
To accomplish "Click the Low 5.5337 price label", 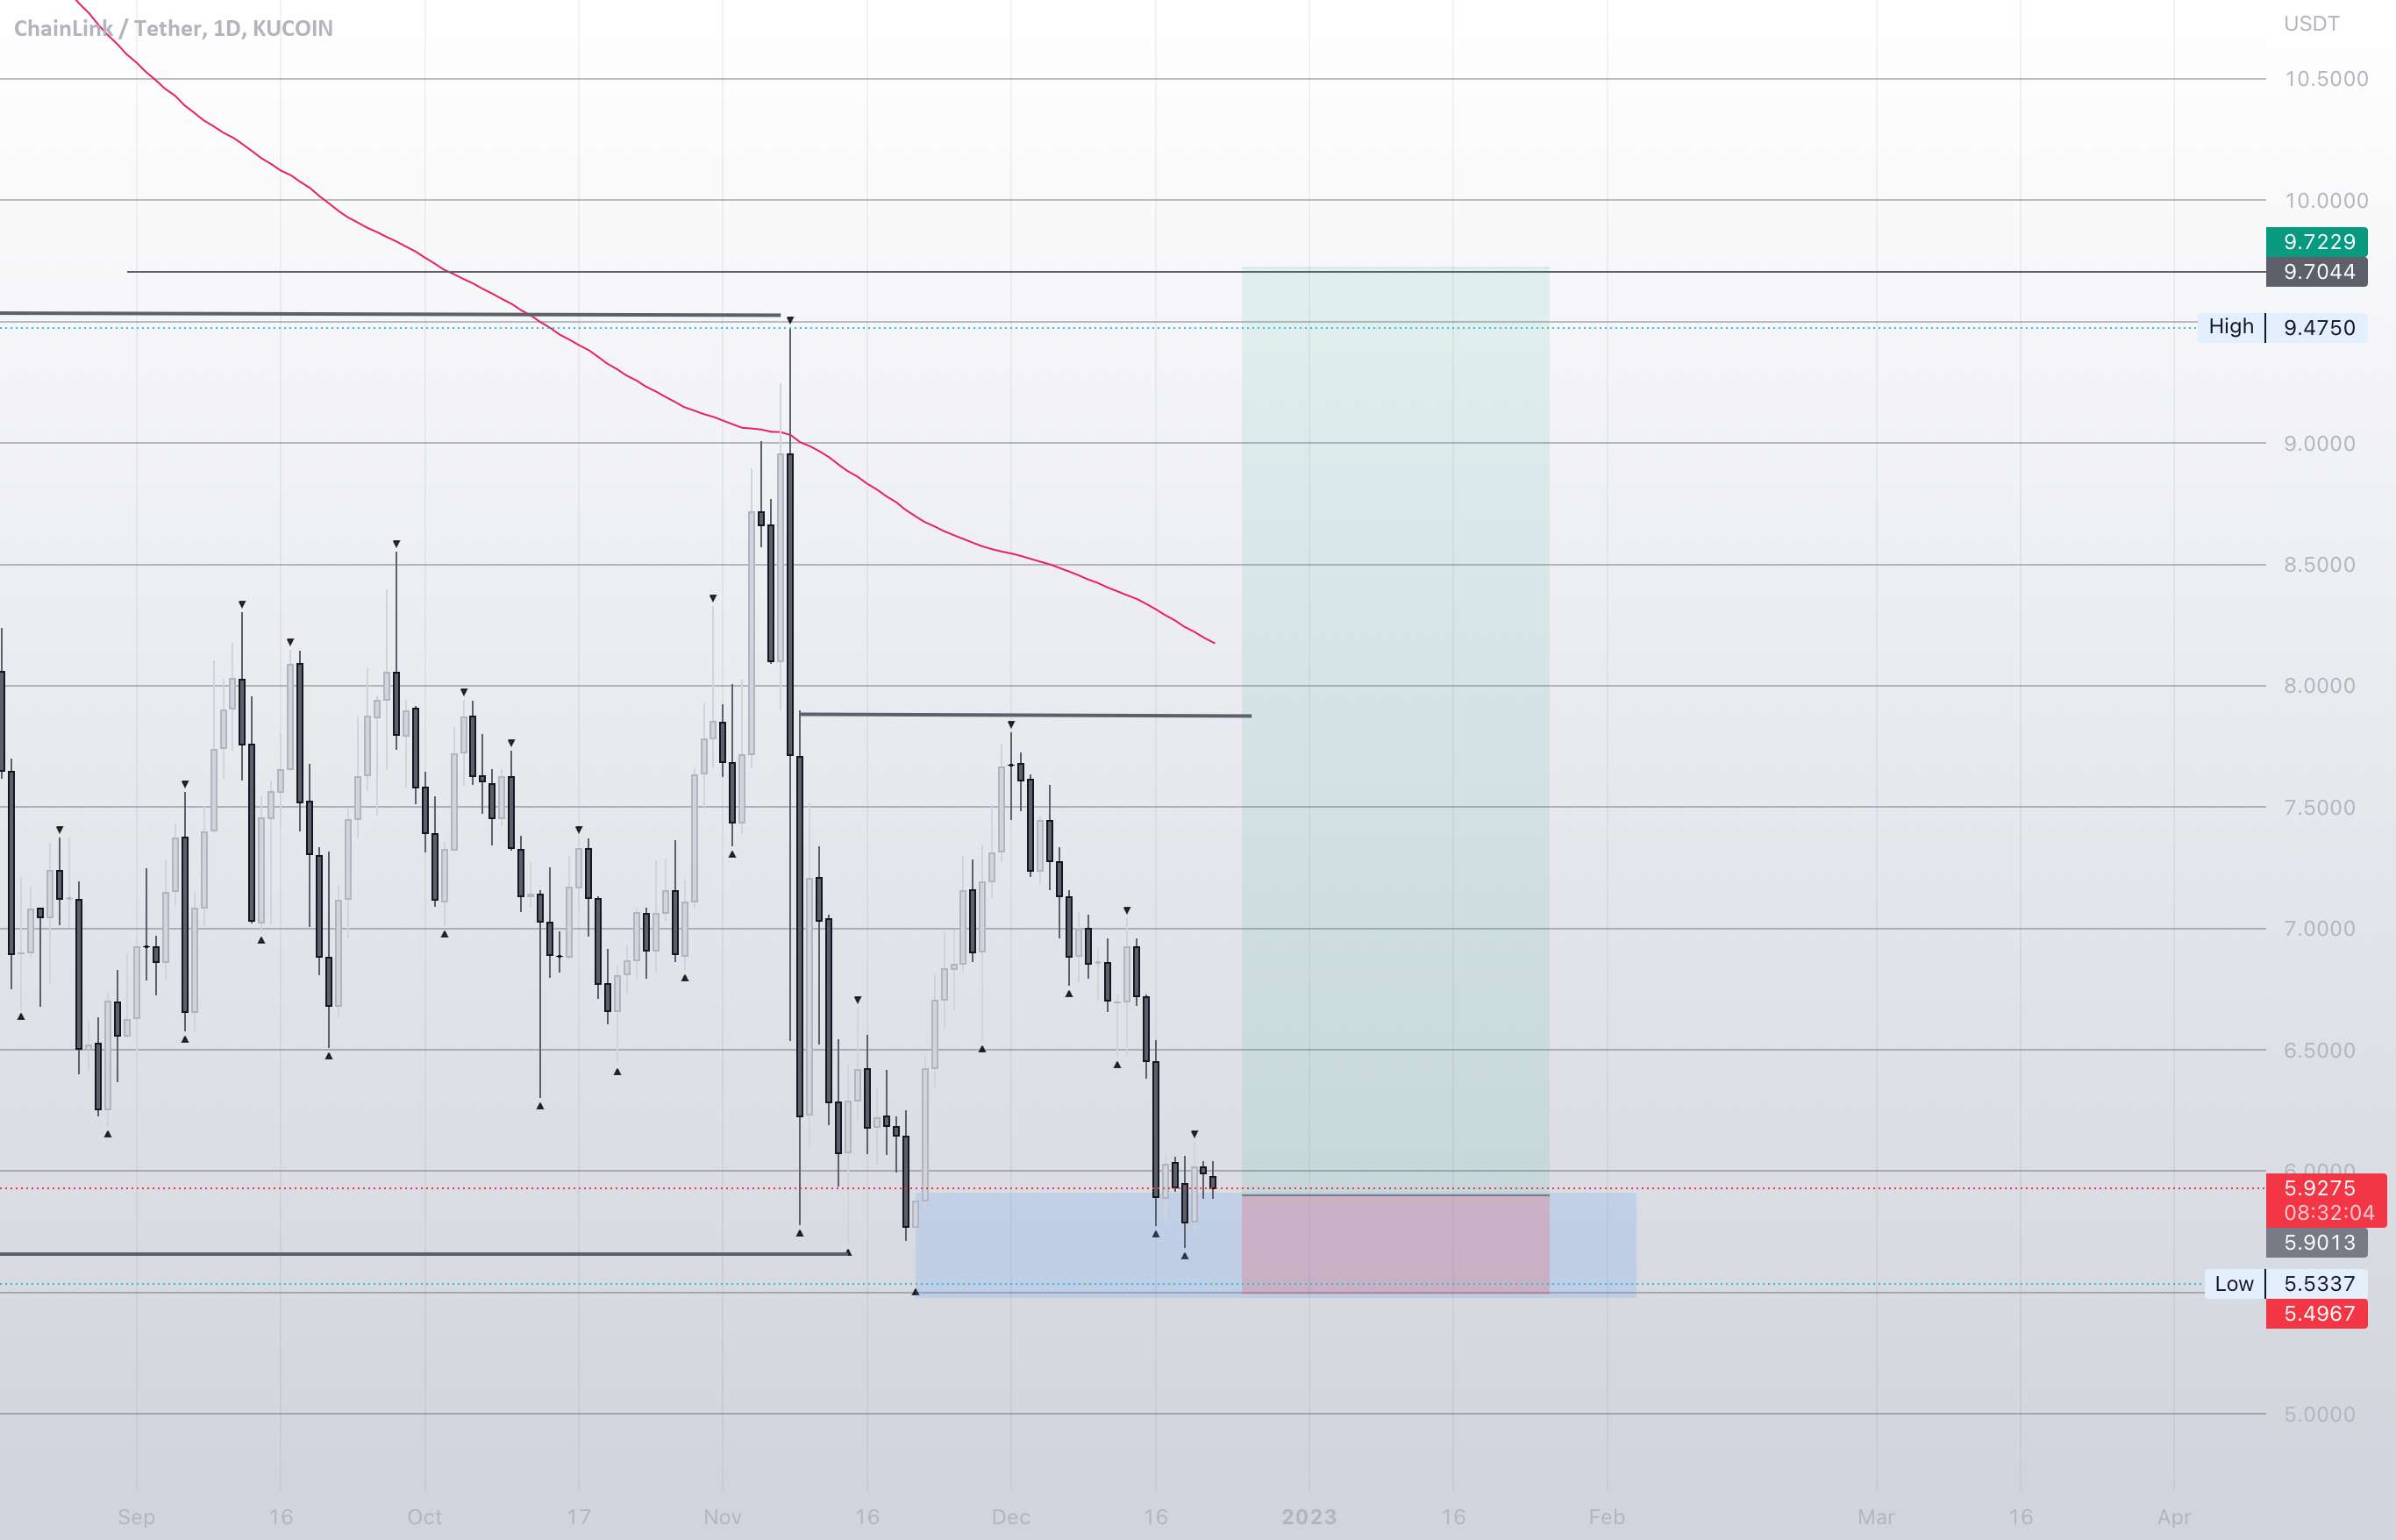I will coord(2285,1284).
